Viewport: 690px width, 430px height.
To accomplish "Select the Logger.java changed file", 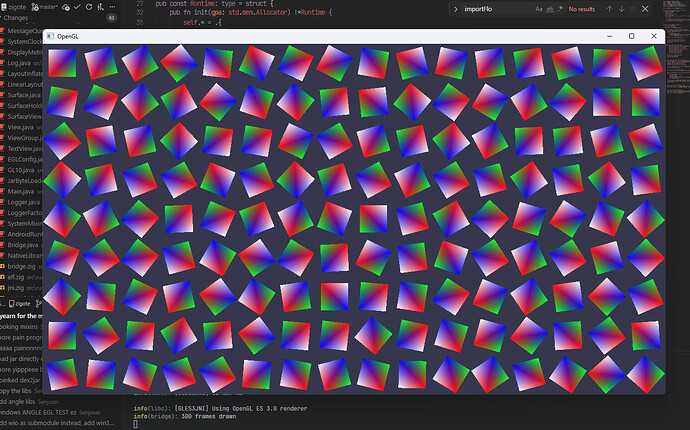I will point(21,202).
